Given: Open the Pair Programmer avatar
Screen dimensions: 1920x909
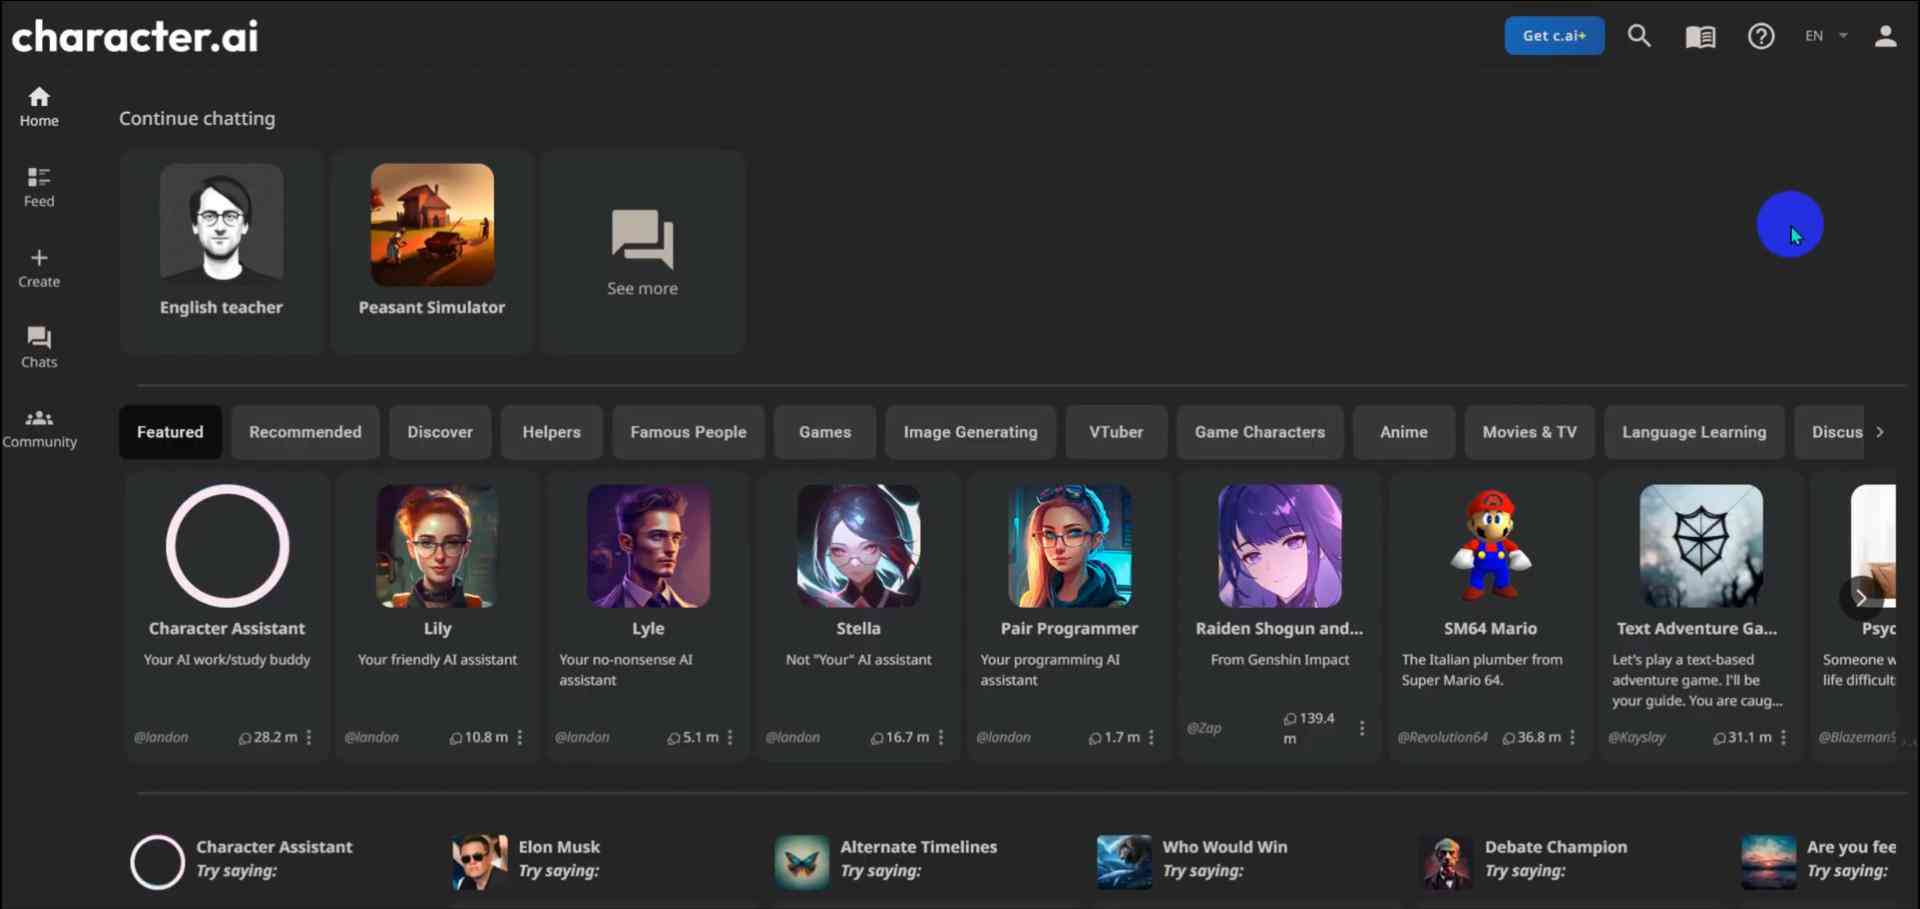Looking at the screenshot, I should pyautogui.click(x=1069, y=546).
